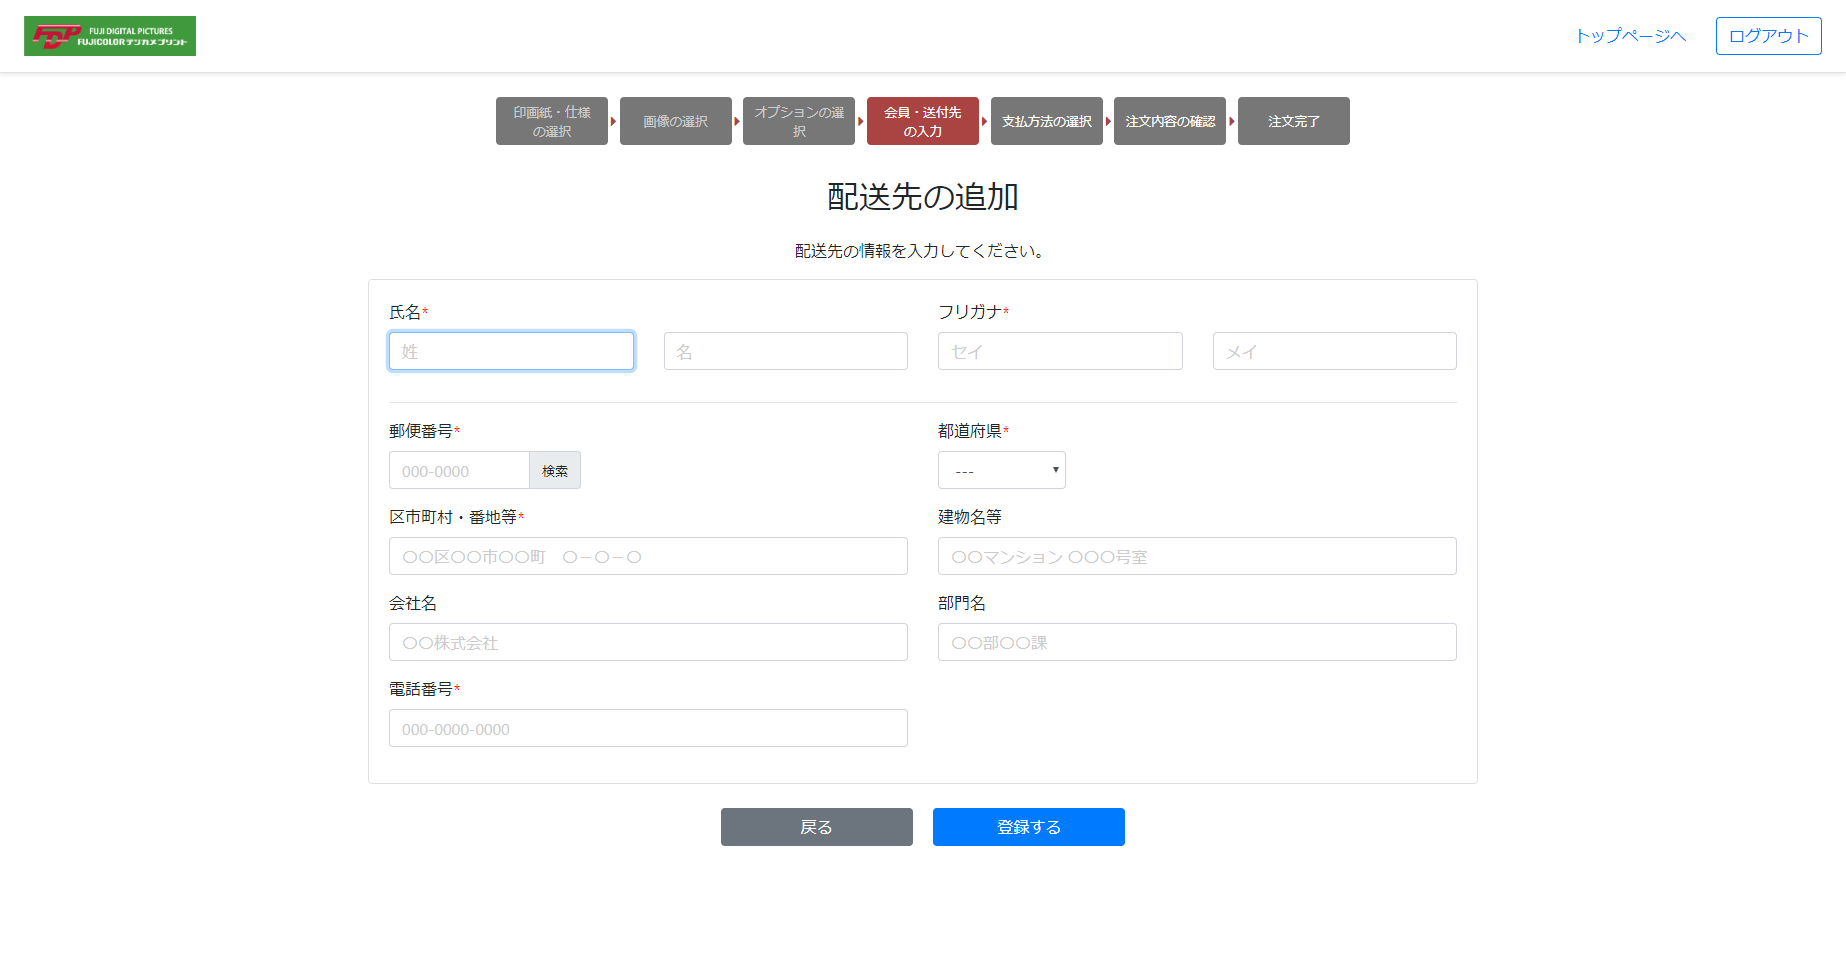Screen dimensions: 1846x977
Task: Select the 注文完了 step
Action: click(1294, 121)
